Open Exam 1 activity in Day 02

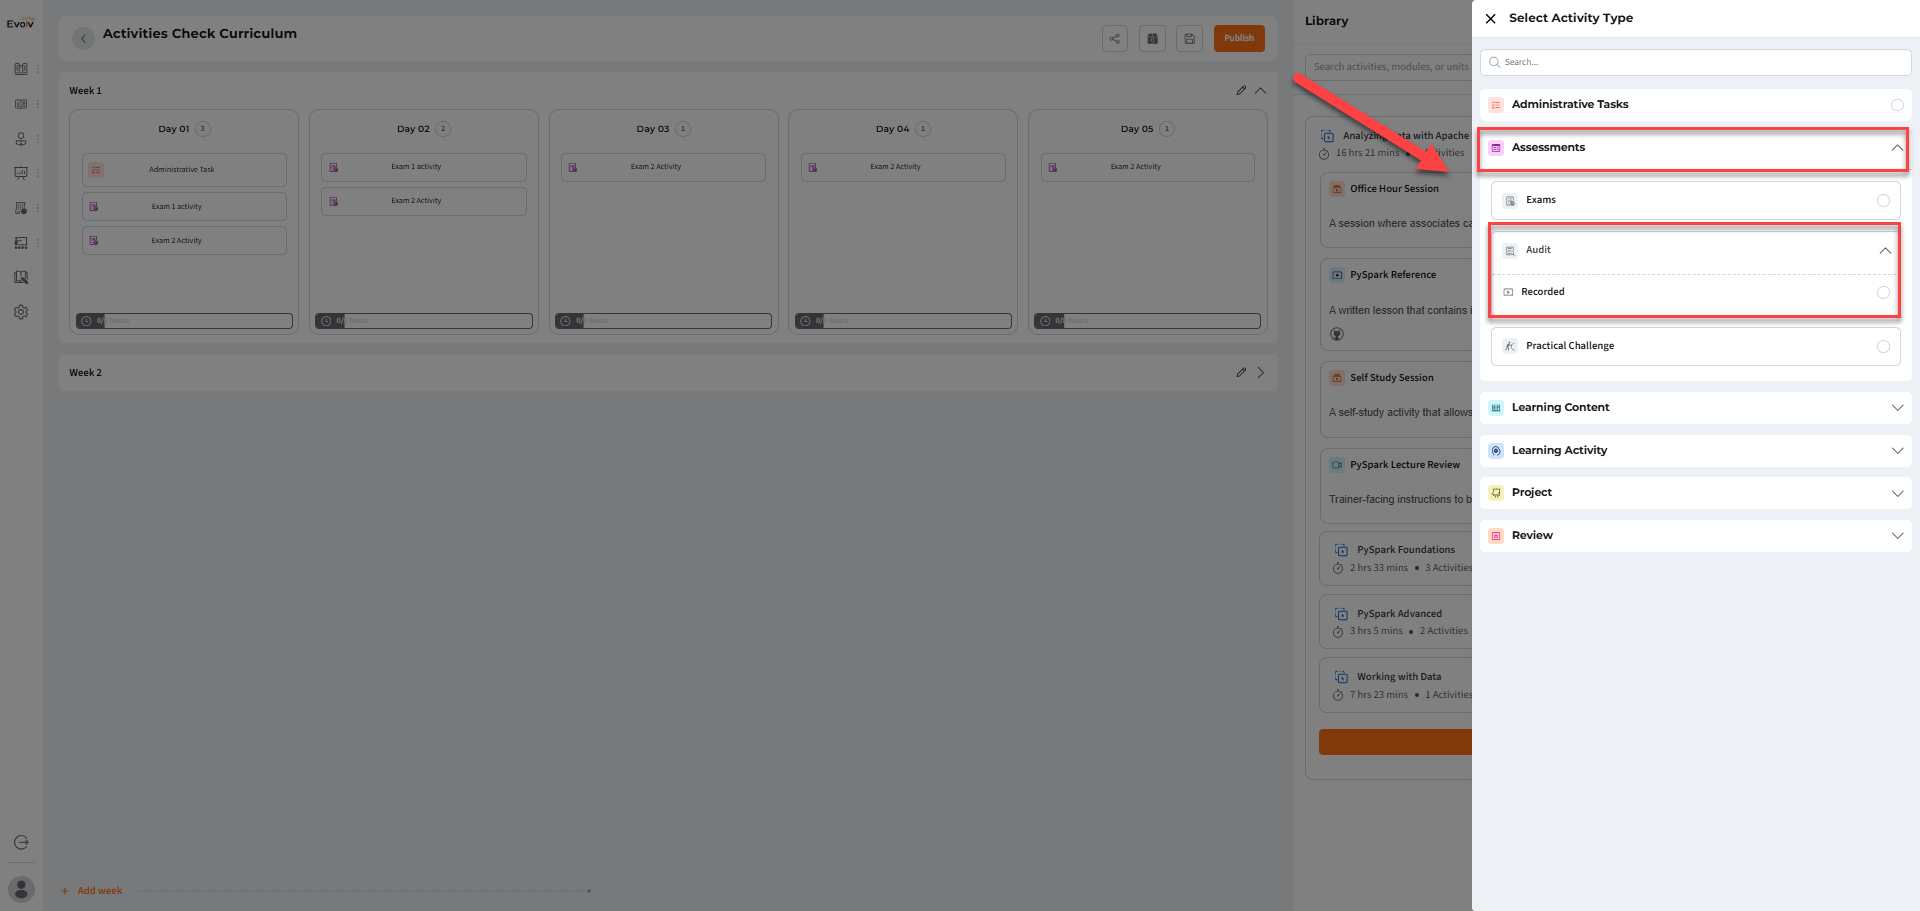424,167
